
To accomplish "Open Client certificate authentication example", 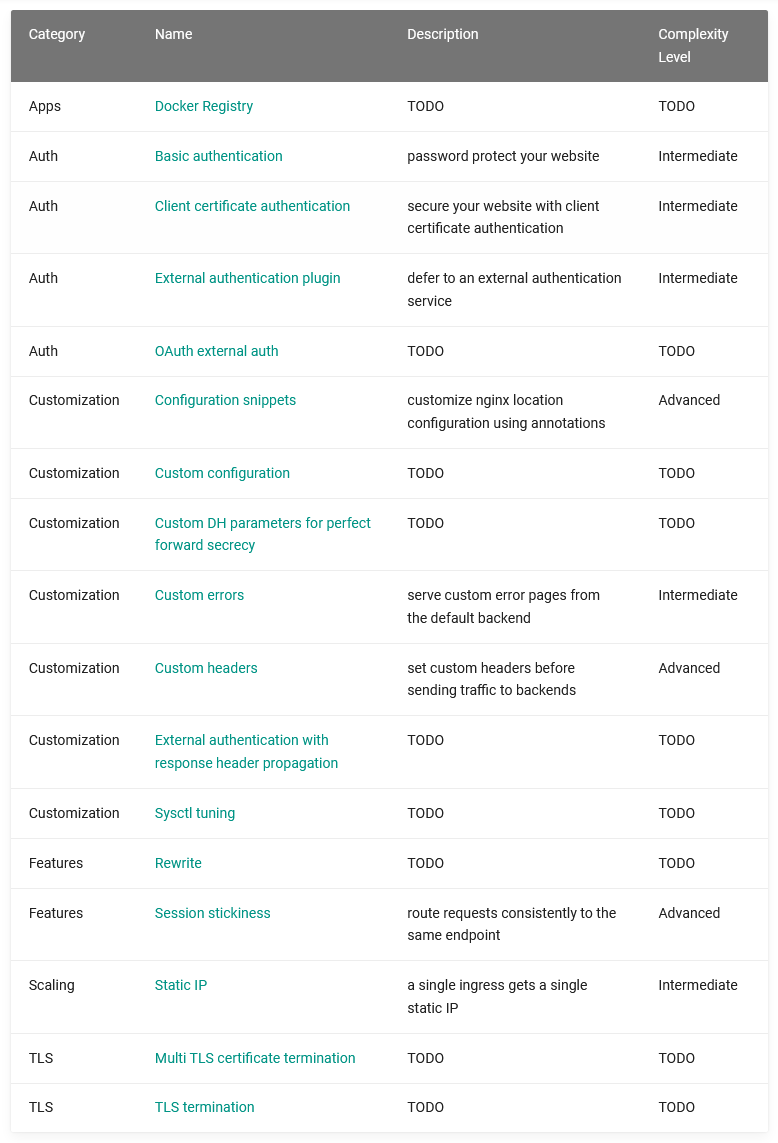I will (x=252, y=206).
